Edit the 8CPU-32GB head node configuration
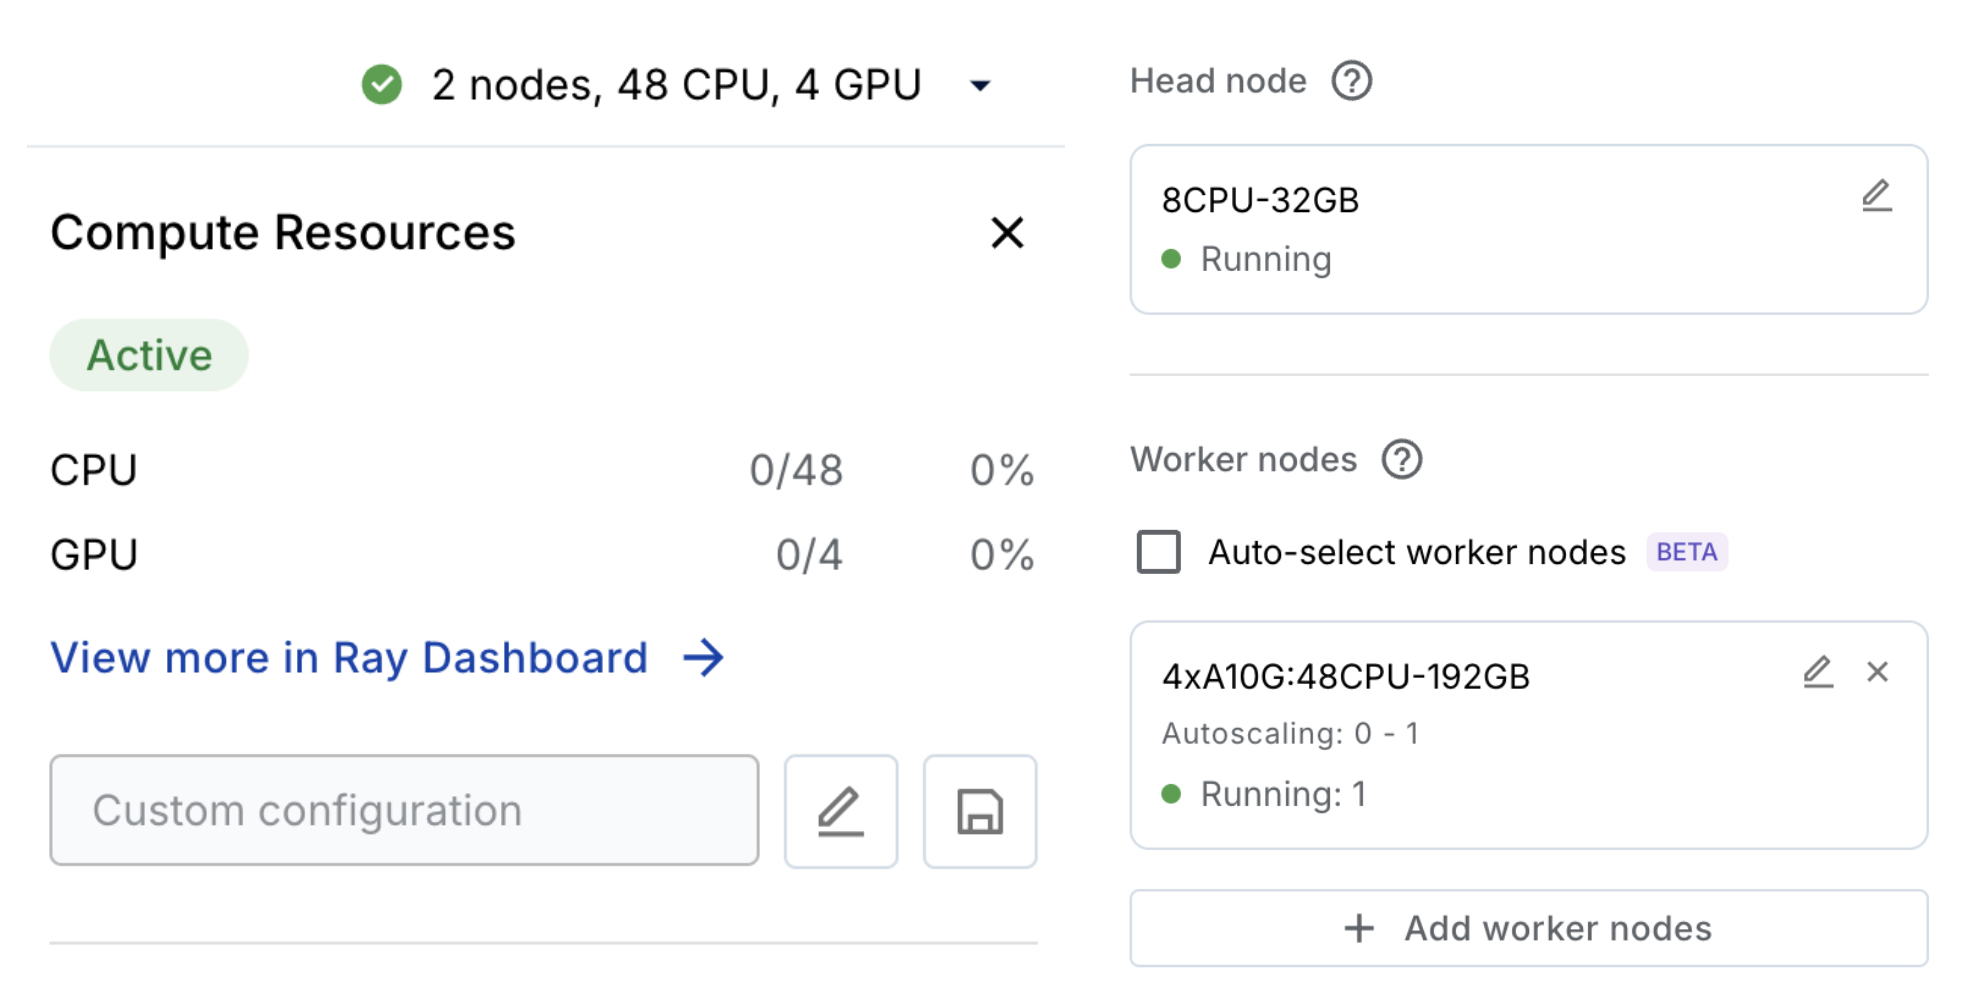The width and height of the screenshot is (1962, 998). pyautogui.click(x=1878, y=197)
